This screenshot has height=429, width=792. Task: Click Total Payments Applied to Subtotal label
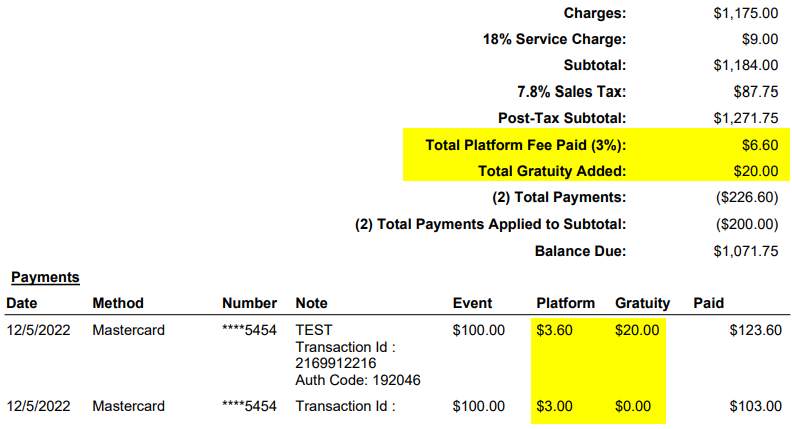[490, 224]
